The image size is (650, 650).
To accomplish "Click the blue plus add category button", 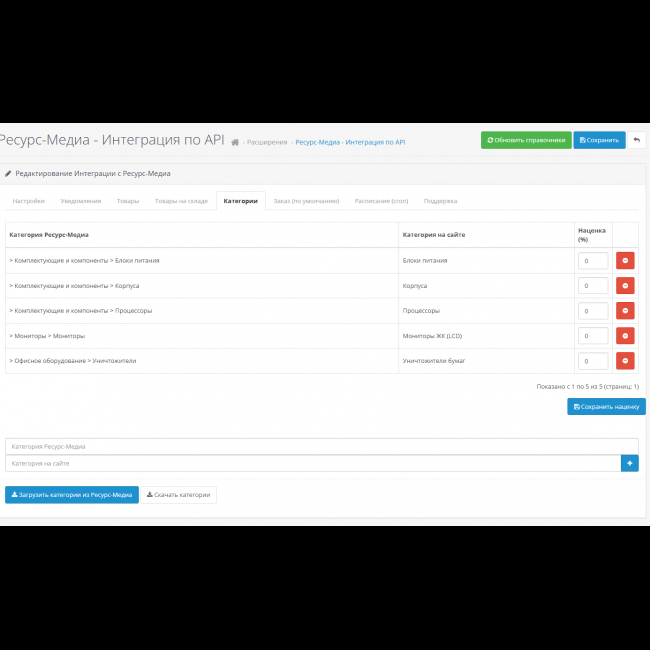I will pos(629,463).
